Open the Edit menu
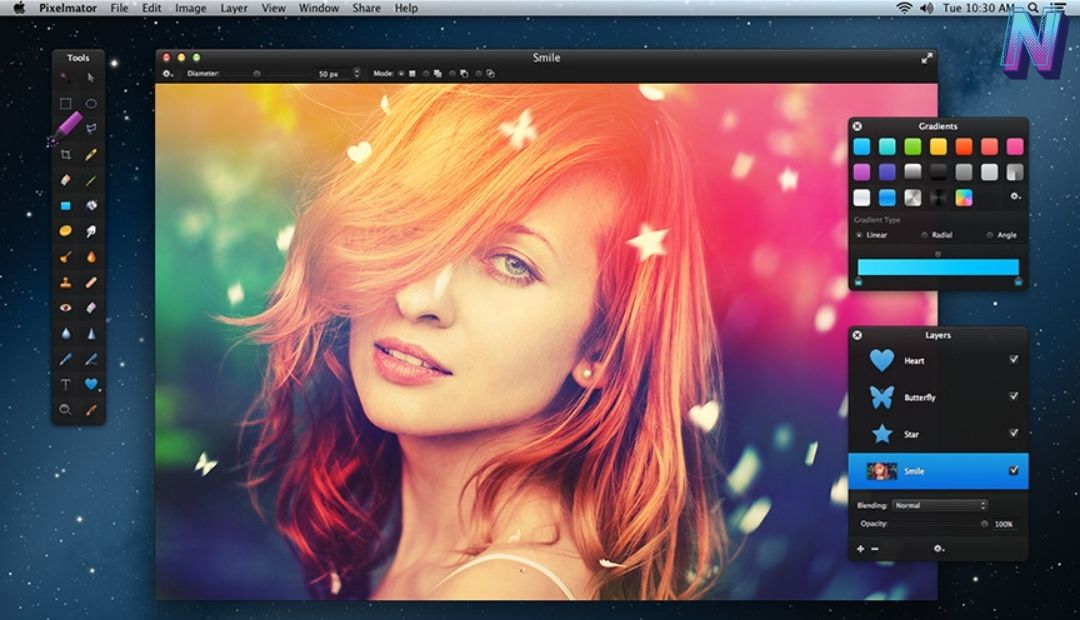This screenshot has width=1080, height=620. coord(152,8)
